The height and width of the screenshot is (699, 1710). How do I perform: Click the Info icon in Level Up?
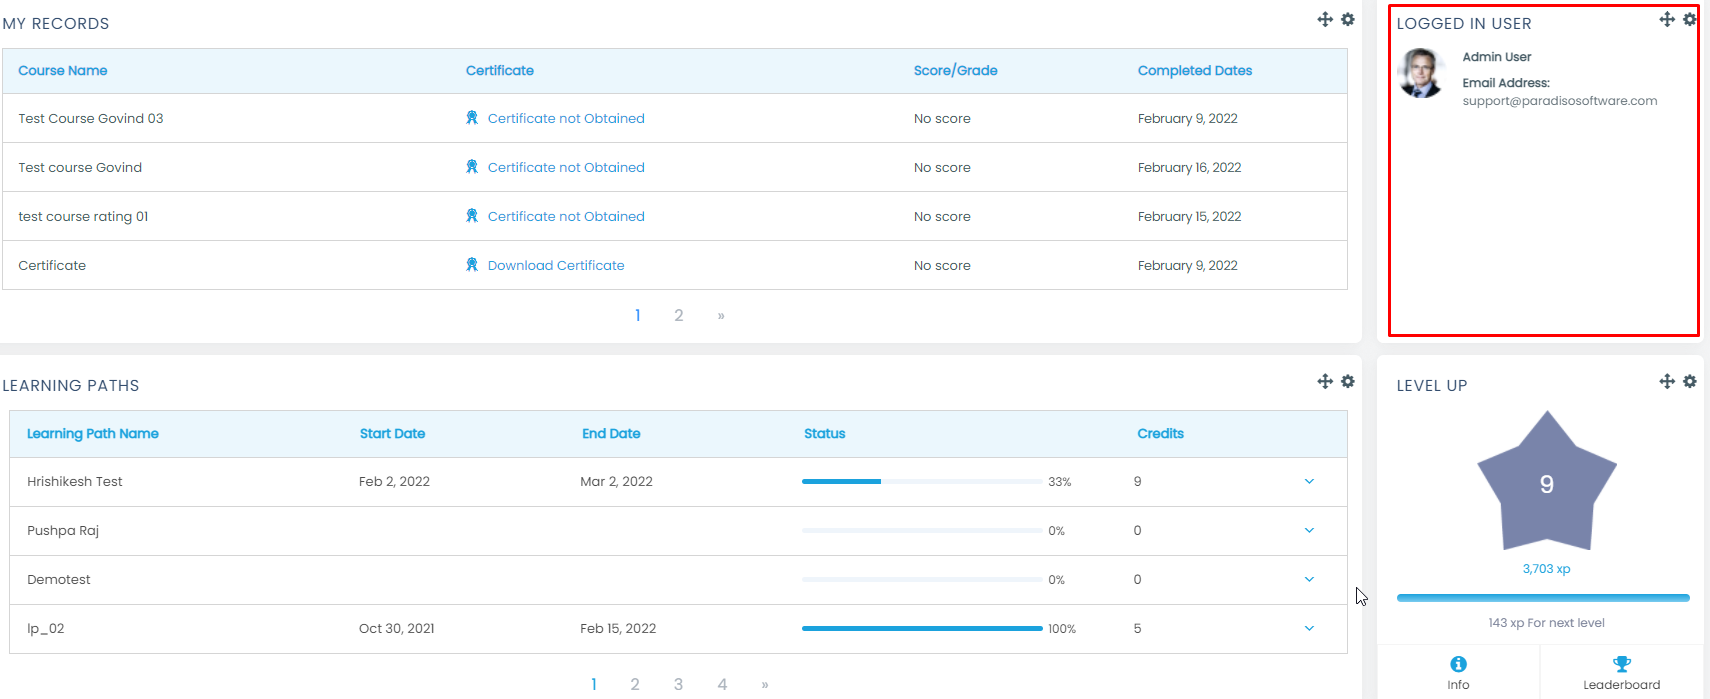[1458, 665]
